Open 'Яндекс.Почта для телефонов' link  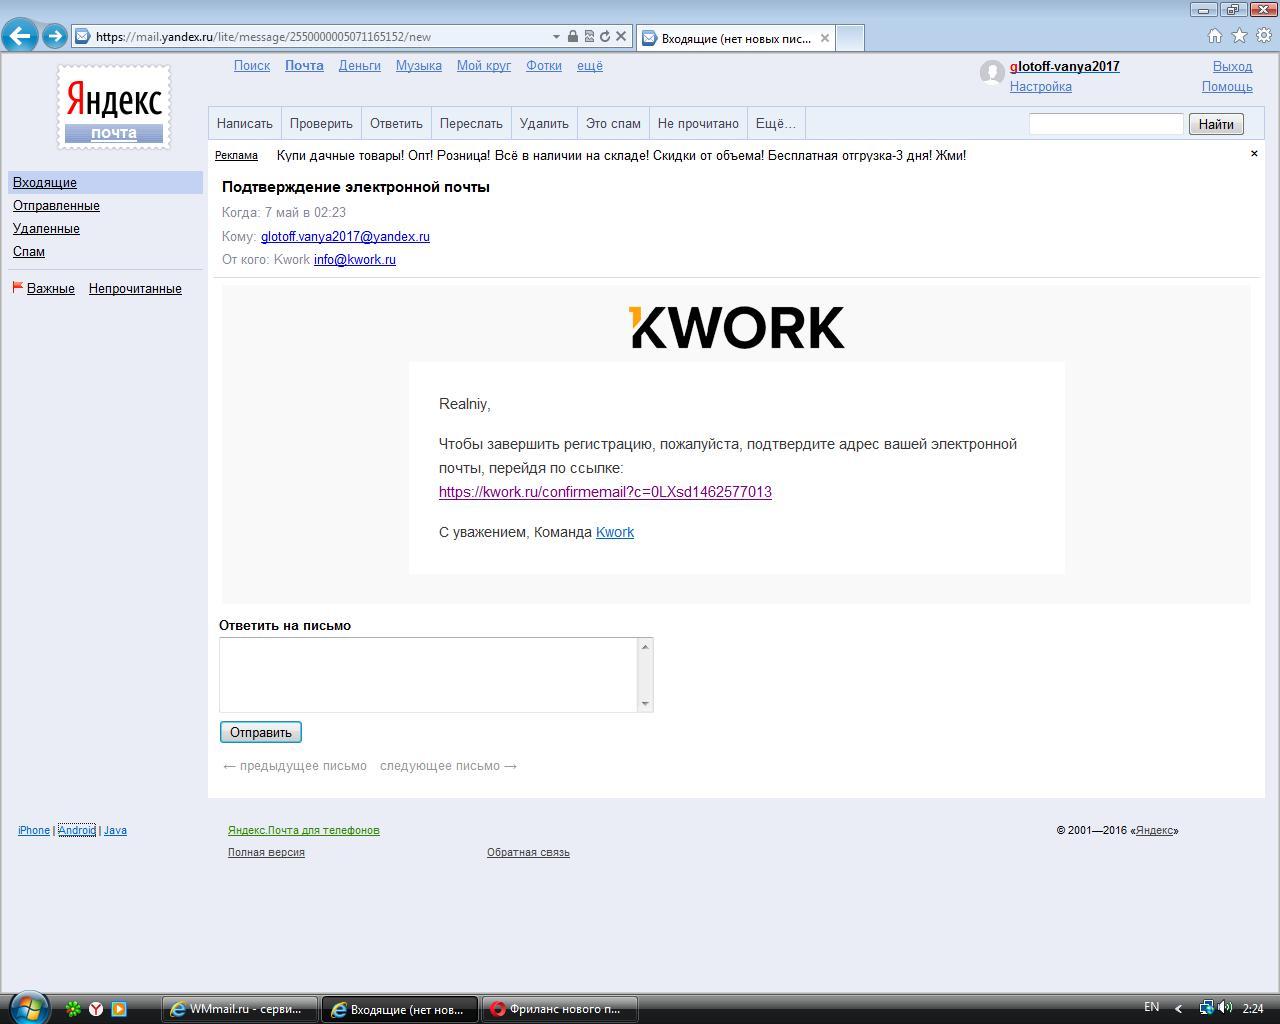click(x=304, y=830)
